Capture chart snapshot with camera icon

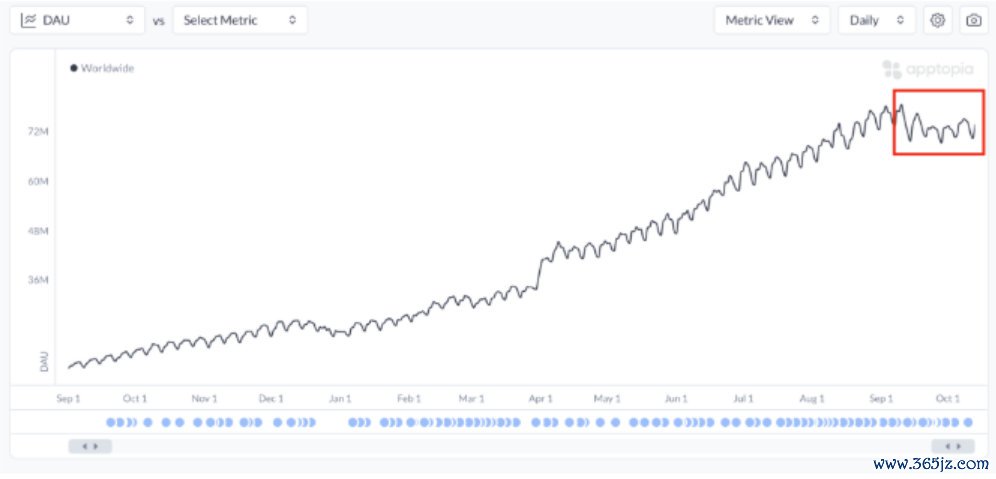[973, 20]
